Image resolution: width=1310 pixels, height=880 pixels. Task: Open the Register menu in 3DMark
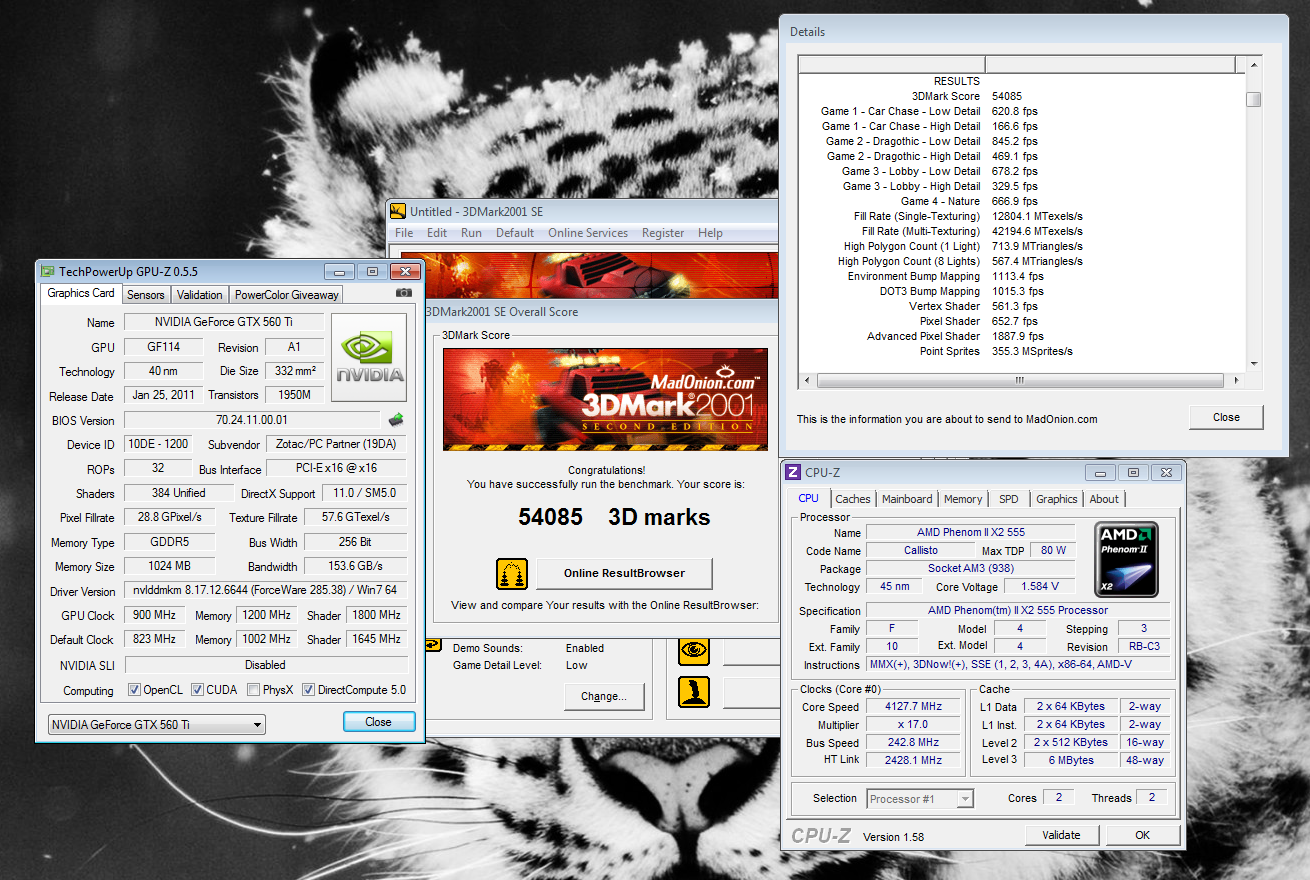(663, 233)
